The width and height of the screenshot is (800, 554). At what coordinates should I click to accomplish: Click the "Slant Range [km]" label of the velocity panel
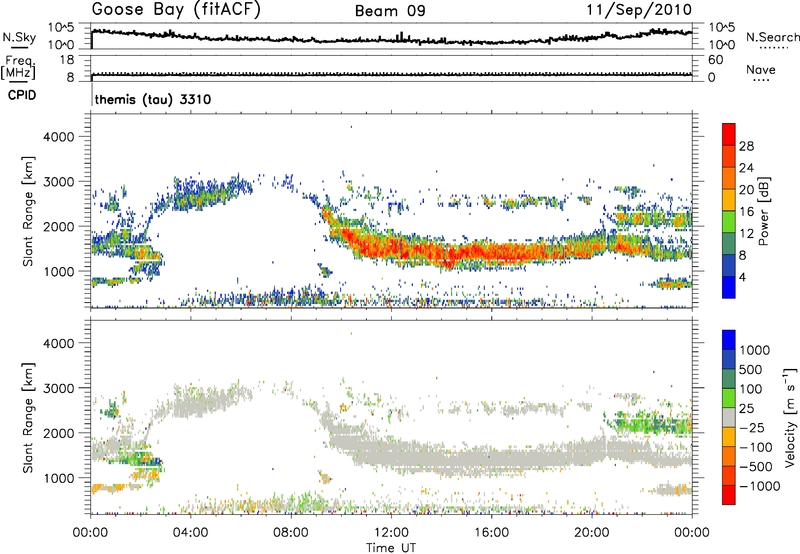[28, 417]
